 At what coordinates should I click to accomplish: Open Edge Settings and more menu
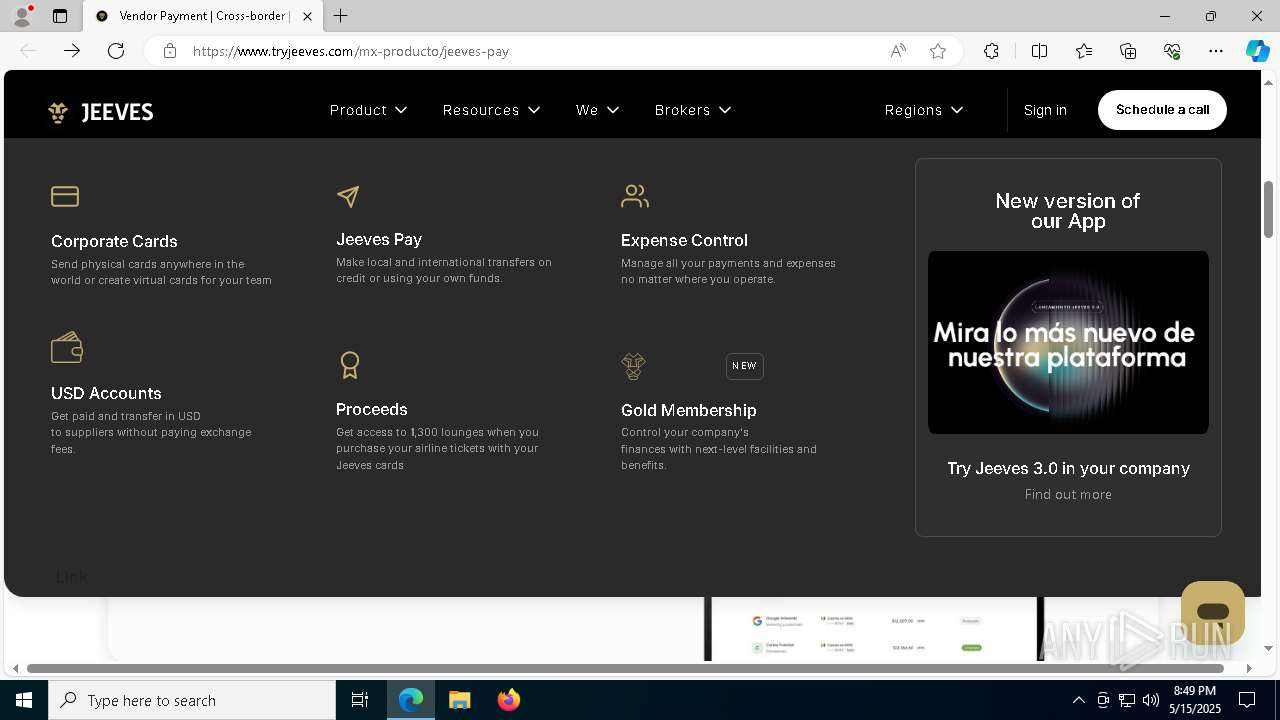(x=1216, y=51)
